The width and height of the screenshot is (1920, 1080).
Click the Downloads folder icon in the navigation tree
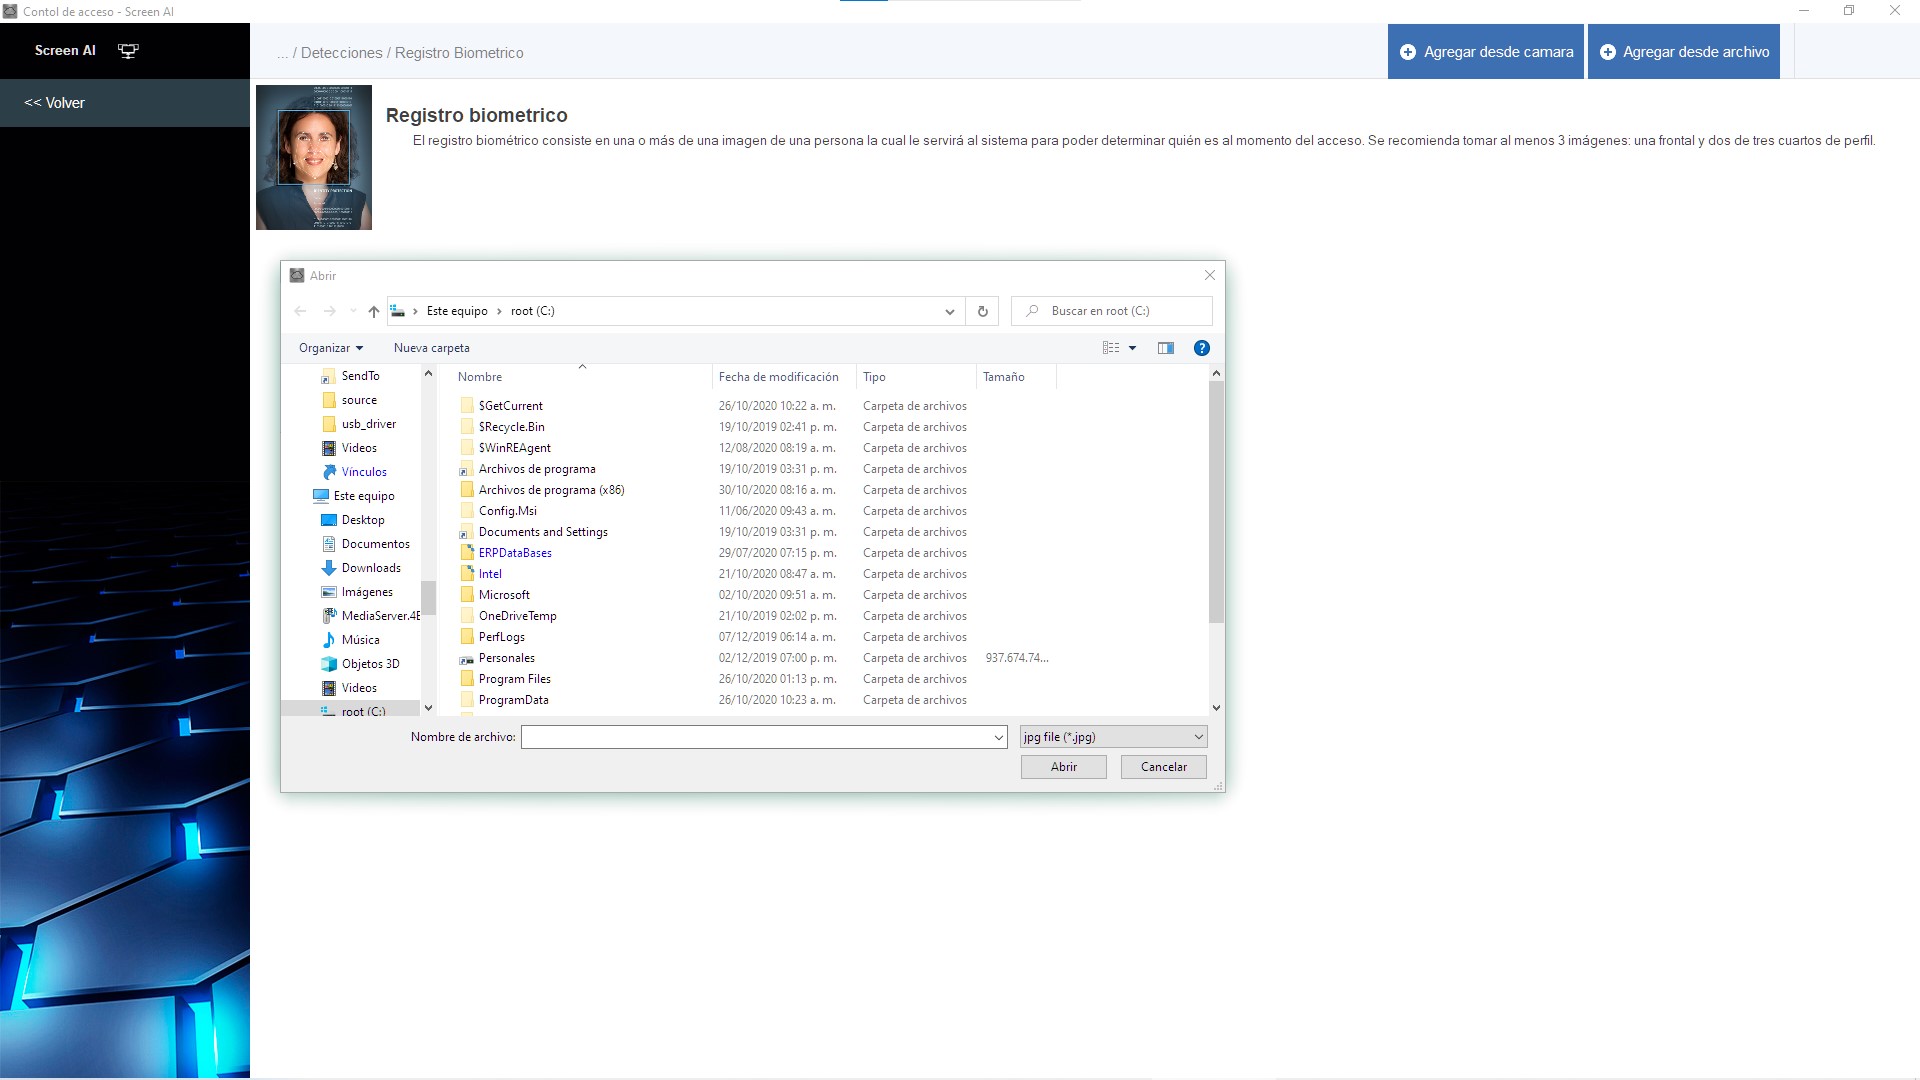[328, 568]
